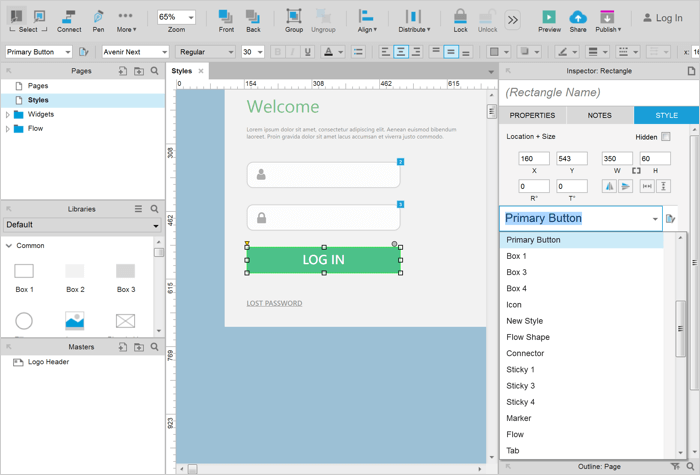Image resolution: width=700 pixels, height=475 pixels.
Task: Align text to top vertically
Action: 436,52
